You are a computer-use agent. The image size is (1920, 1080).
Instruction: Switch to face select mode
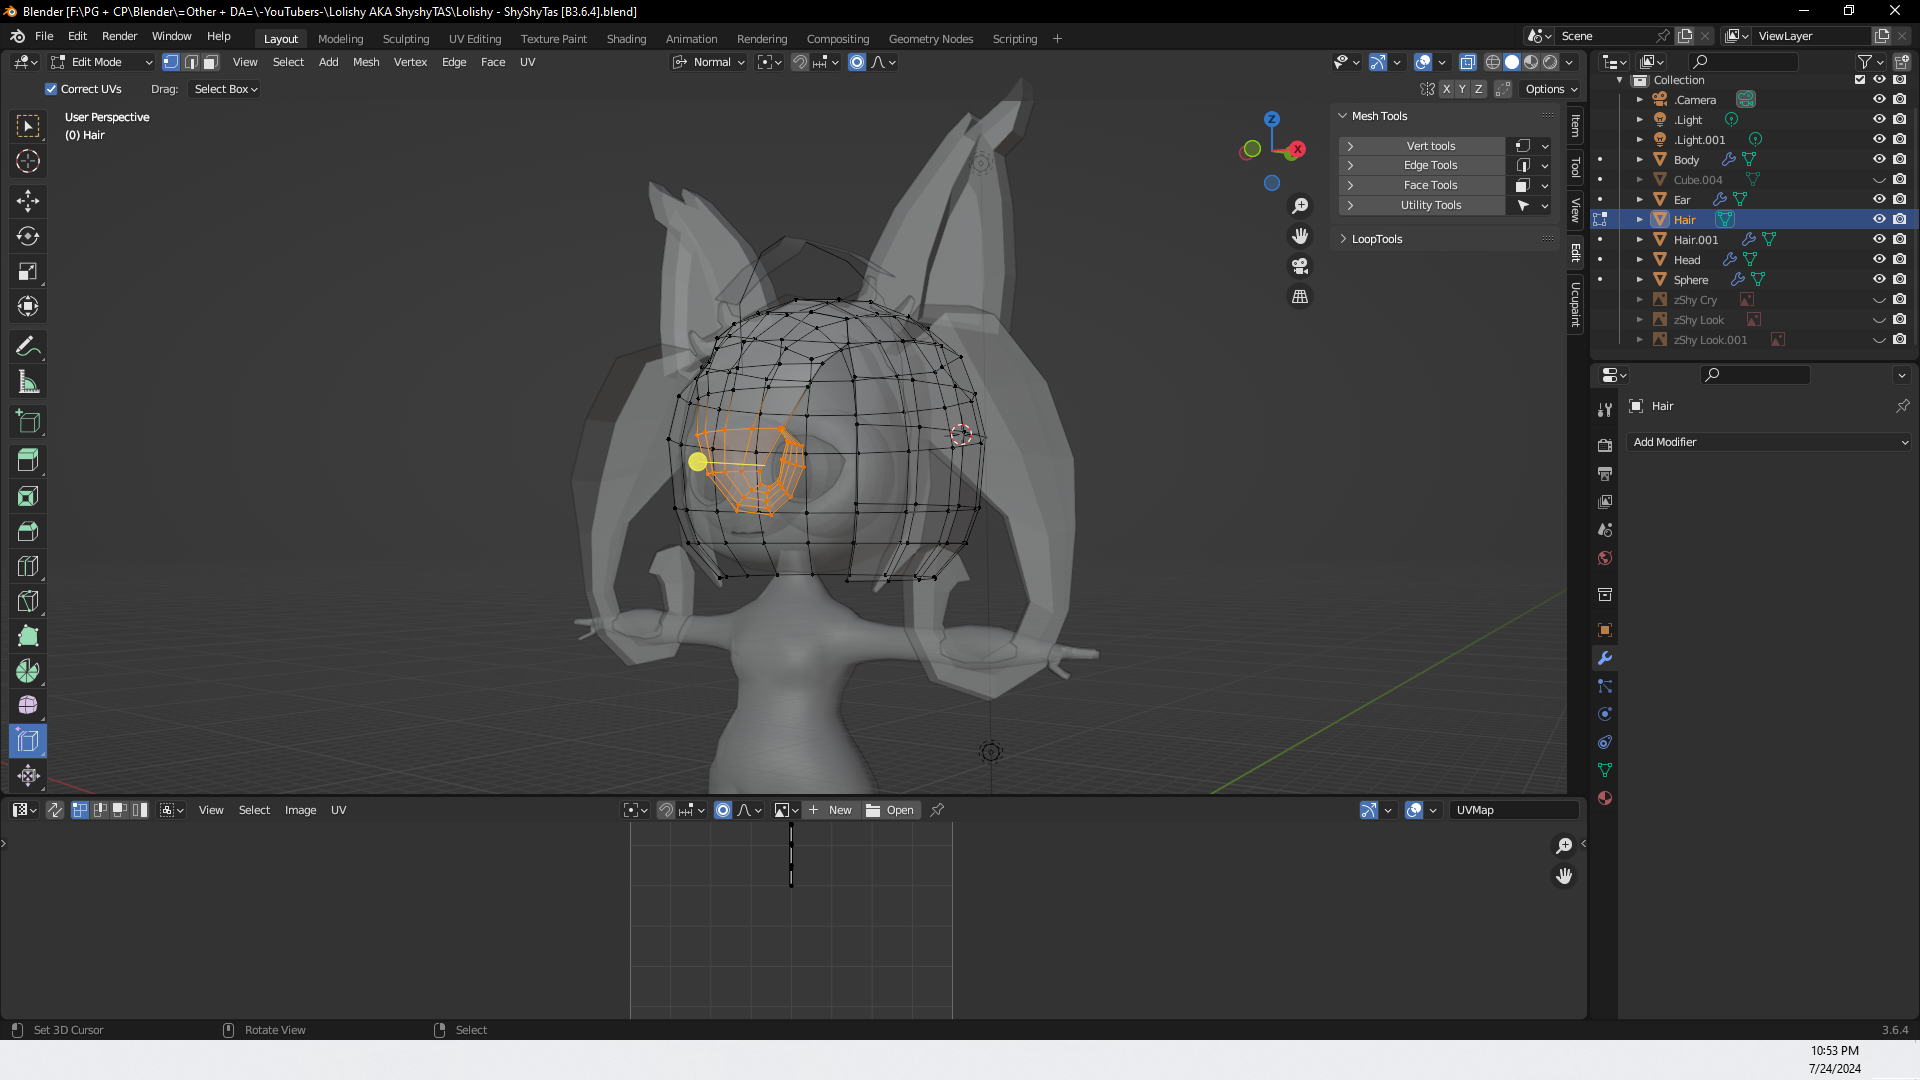coord(210,62)
